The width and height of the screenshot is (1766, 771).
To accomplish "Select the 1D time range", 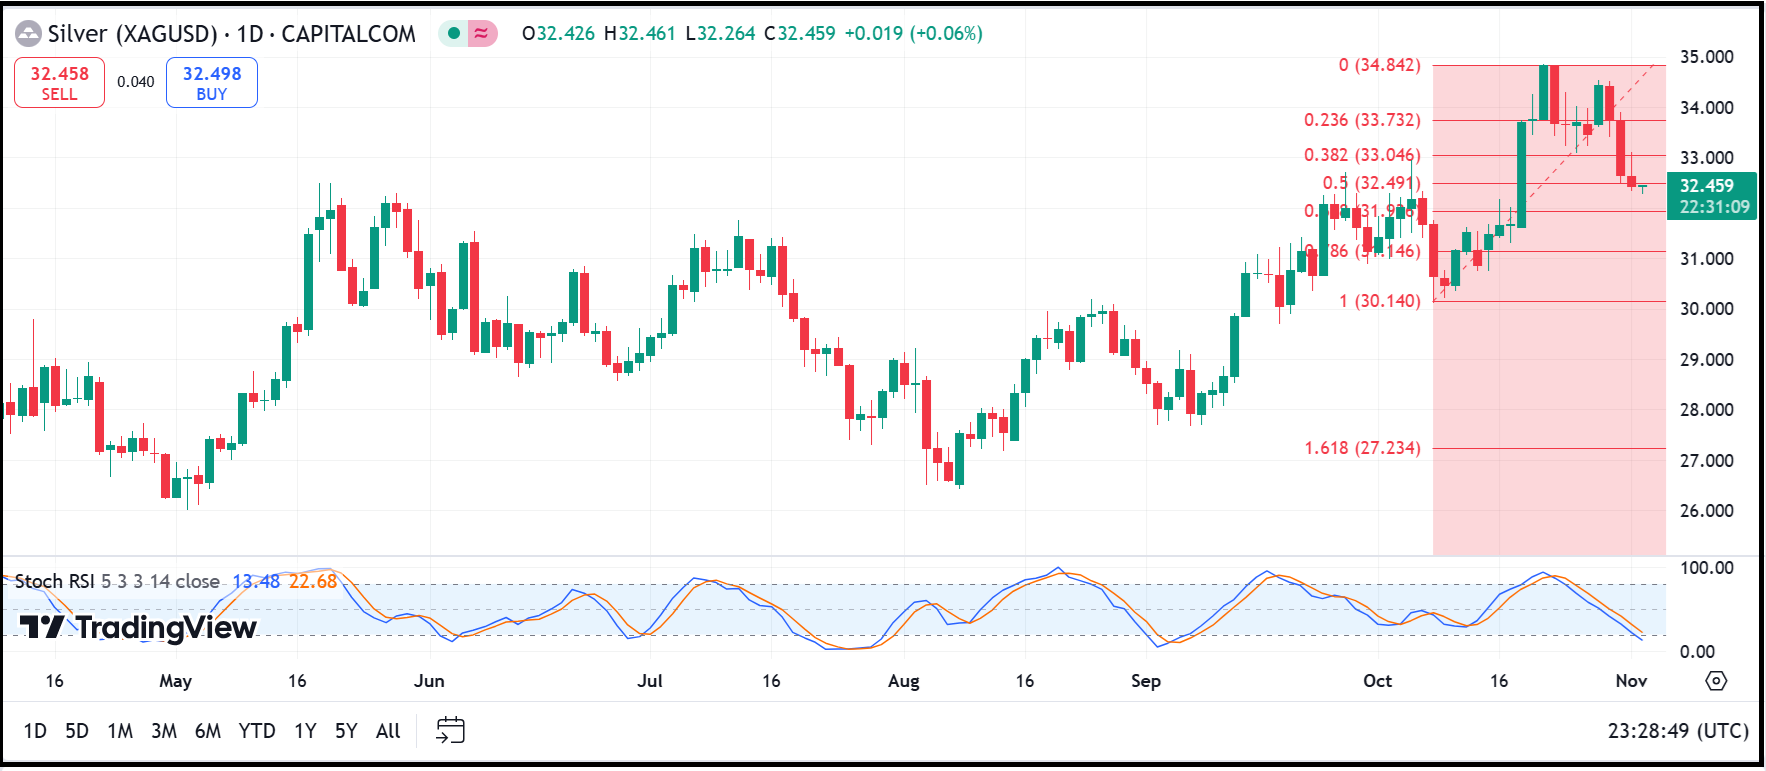I will (x=35, y=731).
